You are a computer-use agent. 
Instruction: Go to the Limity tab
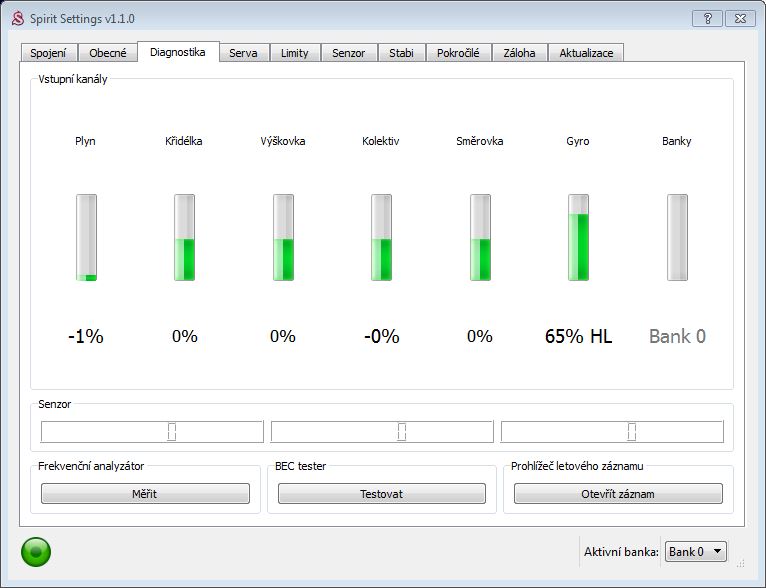295,53
